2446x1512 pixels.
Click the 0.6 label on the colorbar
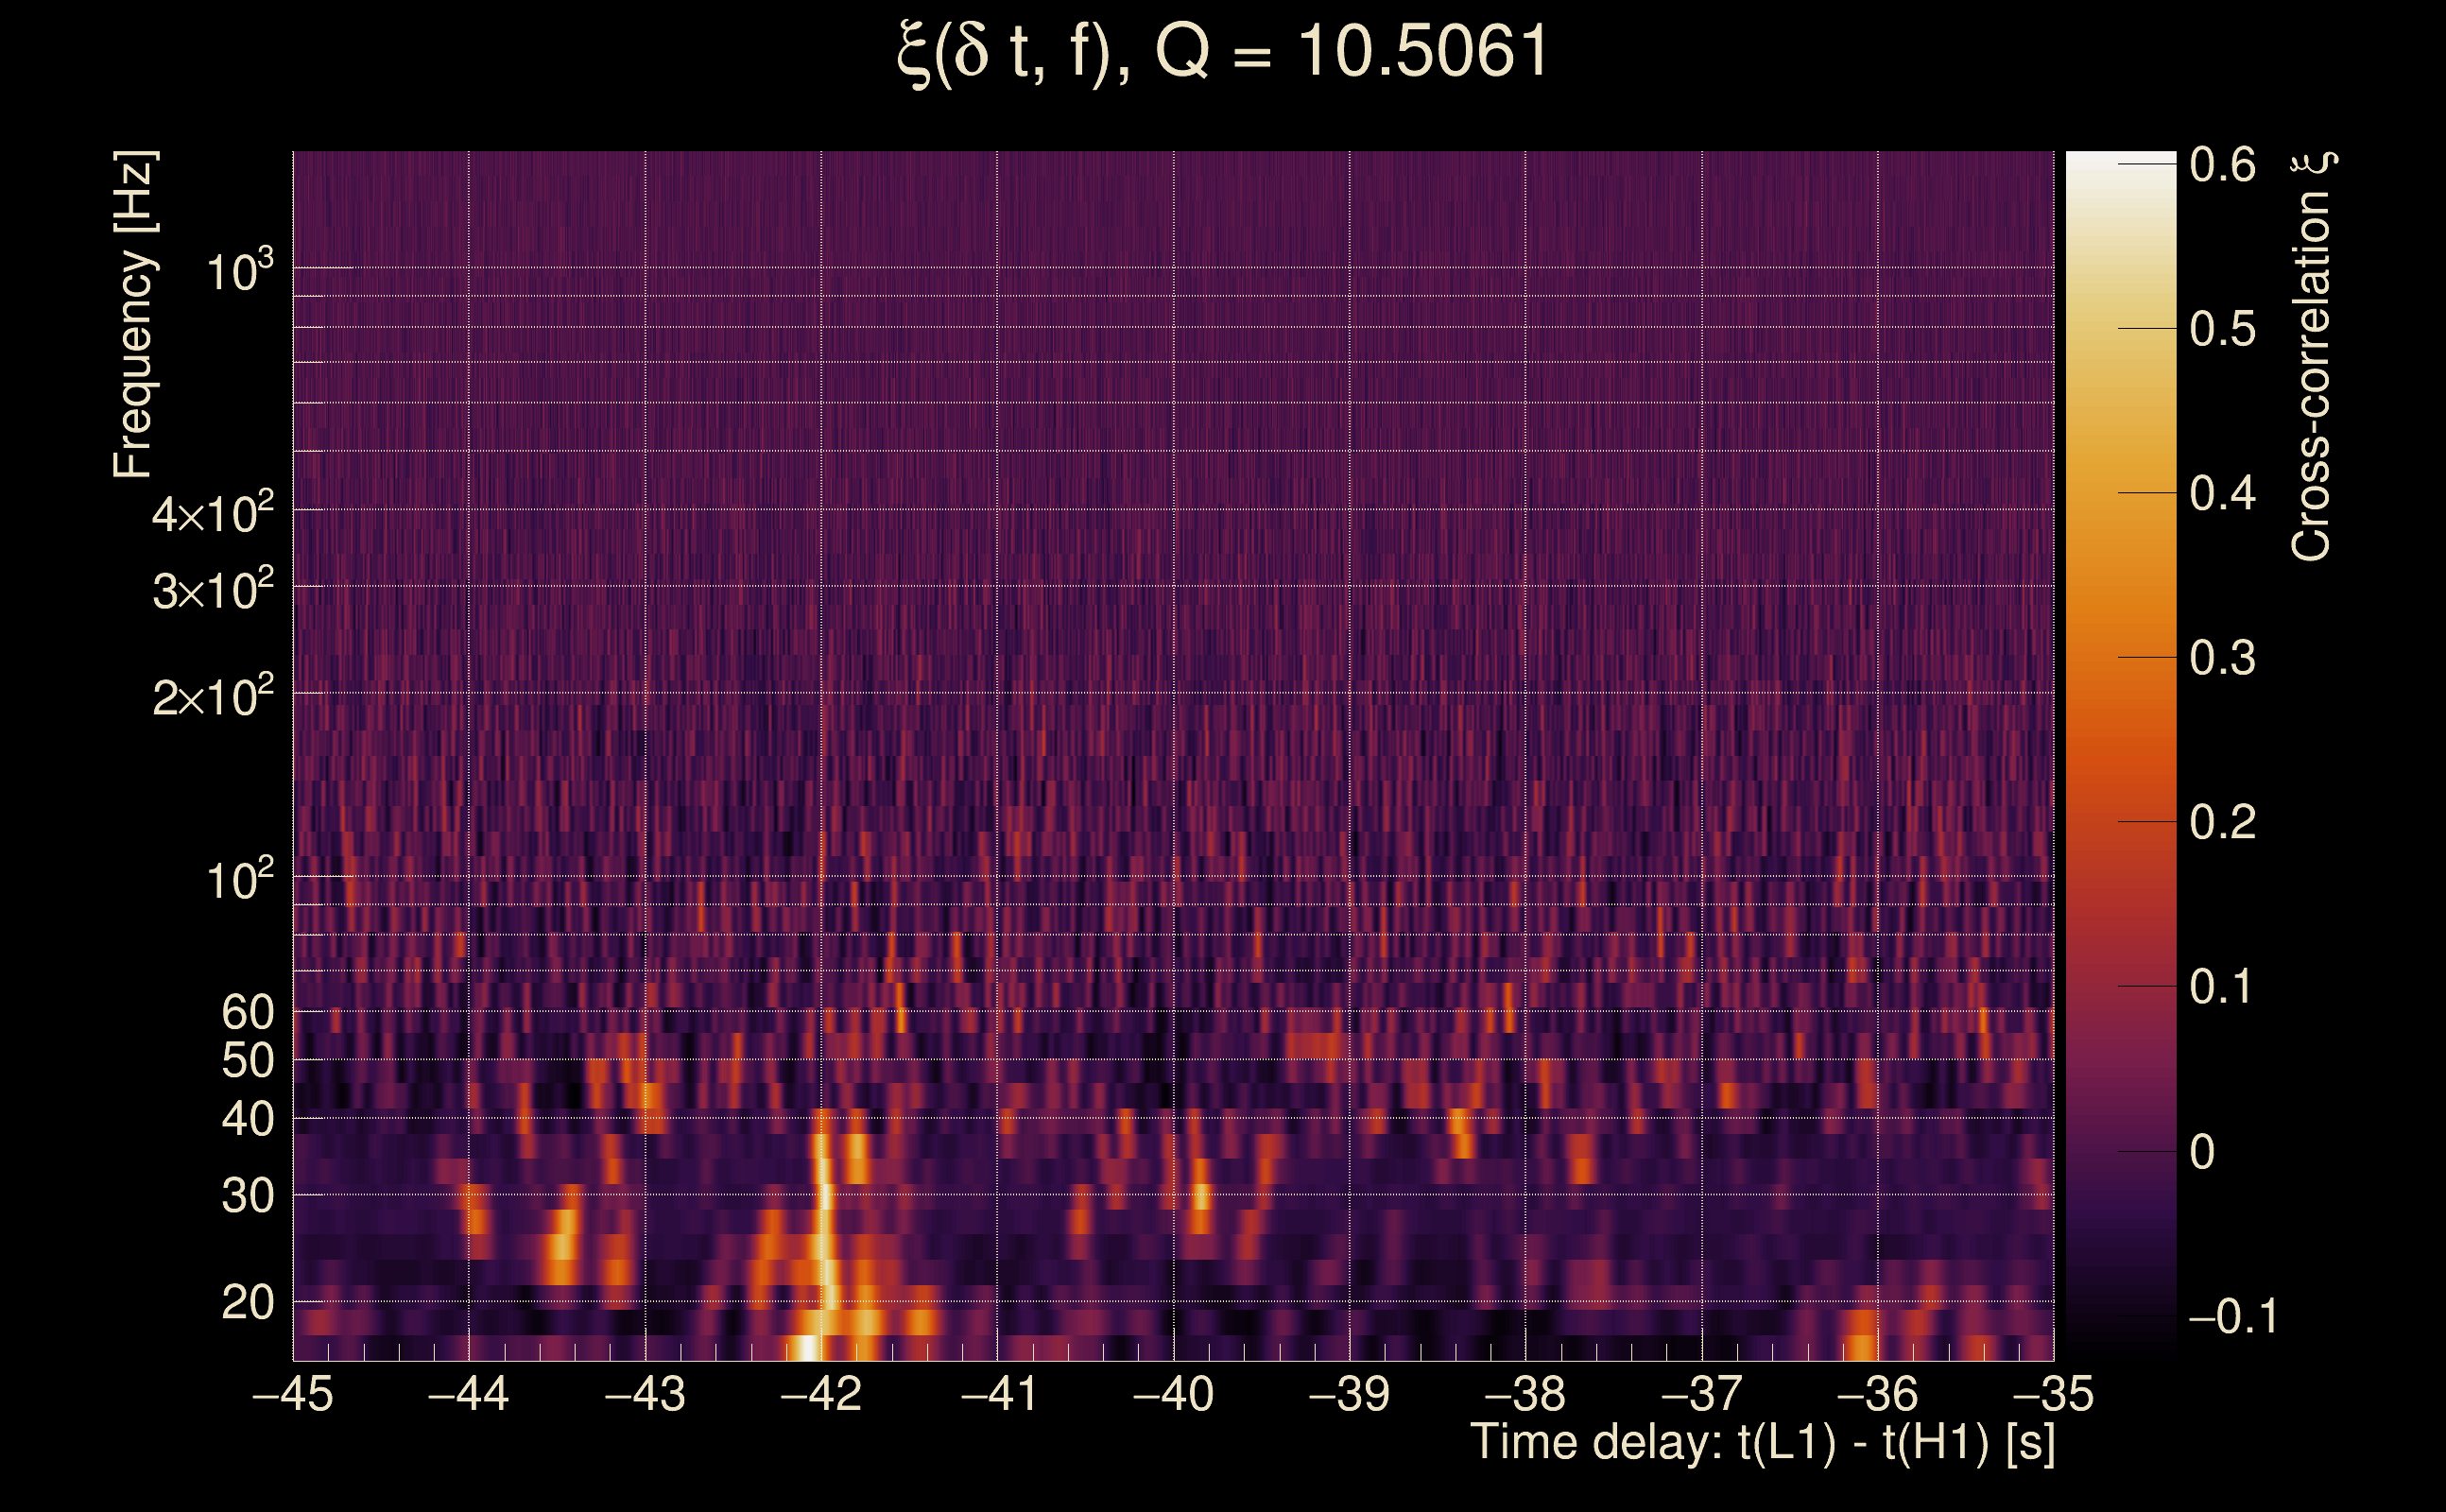click(2222, 165)
